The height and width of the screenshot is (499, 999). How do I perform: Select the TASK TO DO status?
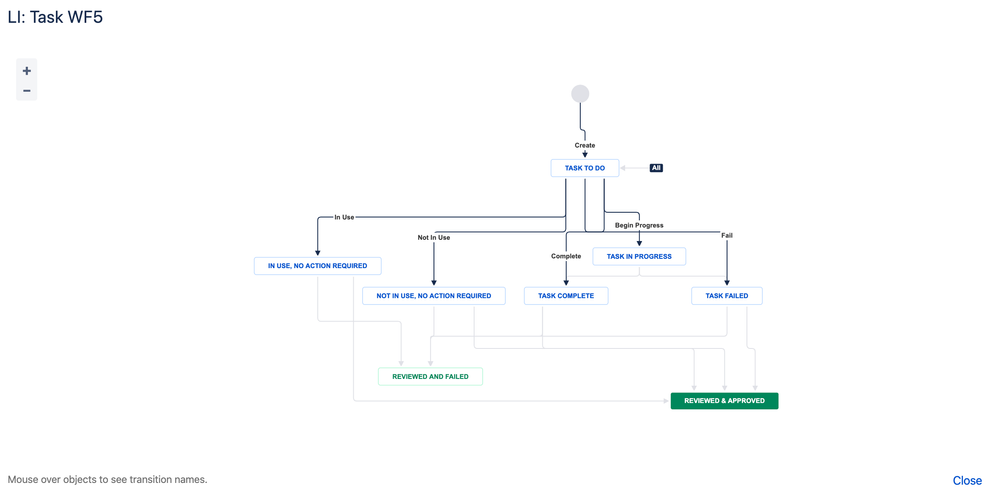[585, 168]
